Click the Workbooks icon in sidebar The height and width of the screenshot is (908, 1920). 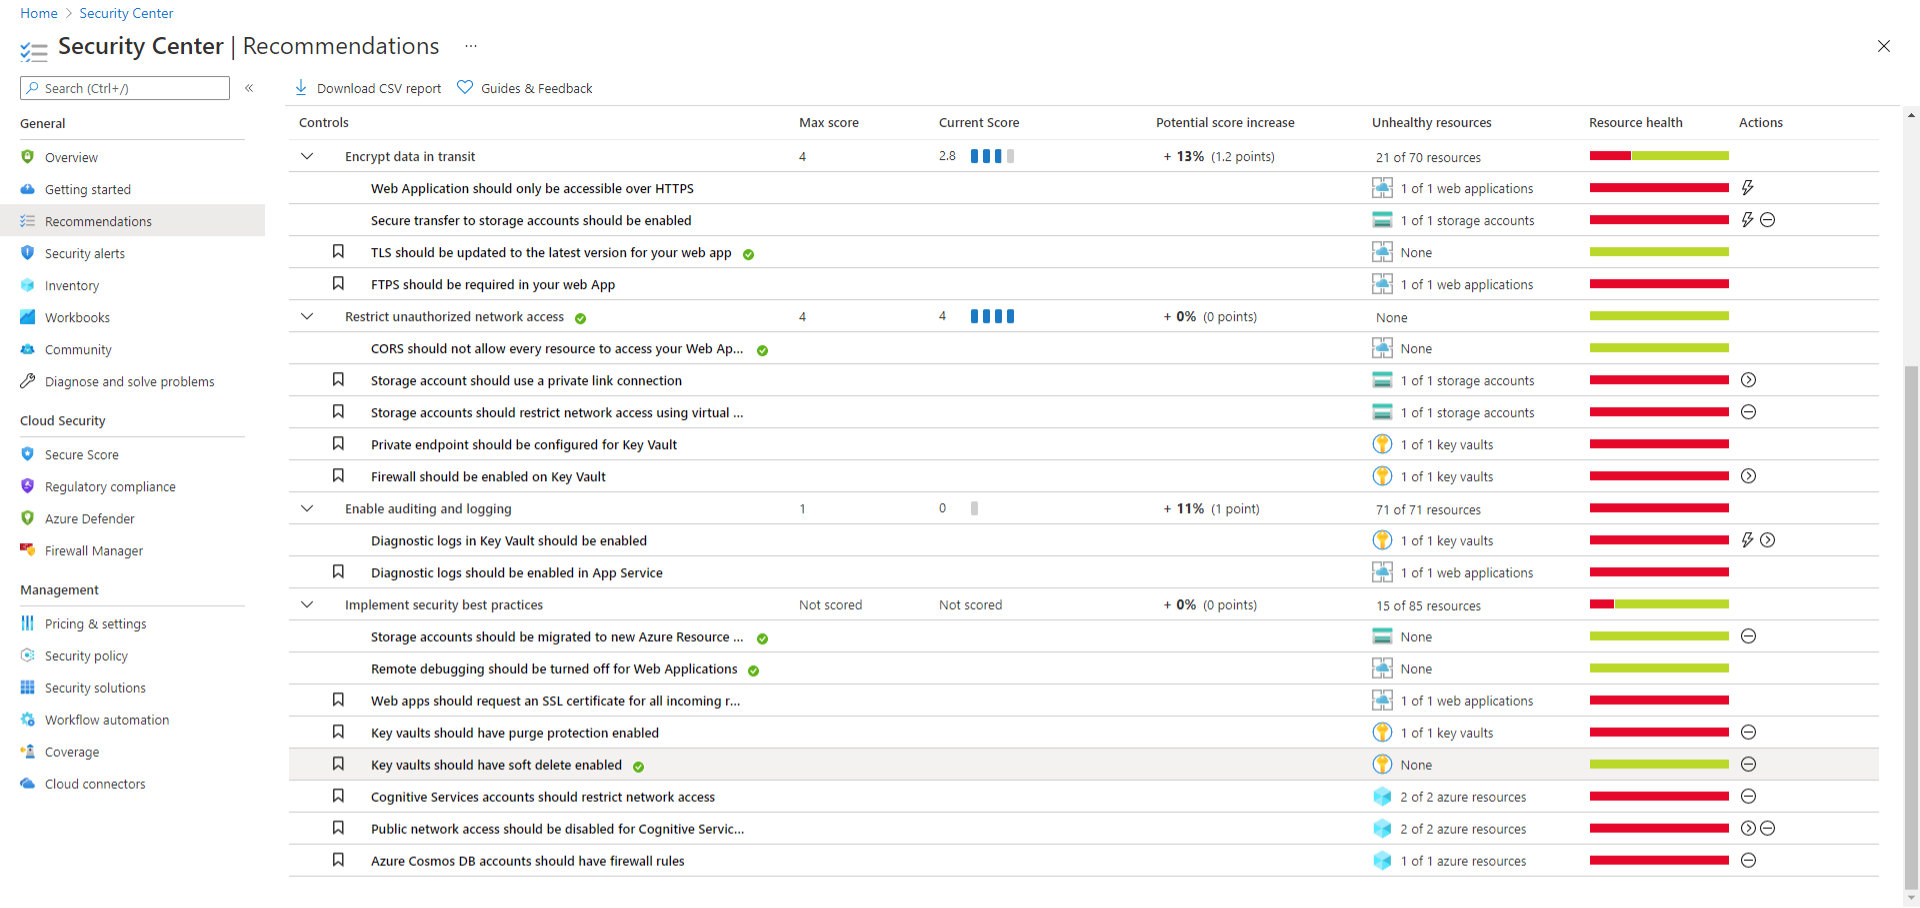pyautogui.click(x=28, y=317)
